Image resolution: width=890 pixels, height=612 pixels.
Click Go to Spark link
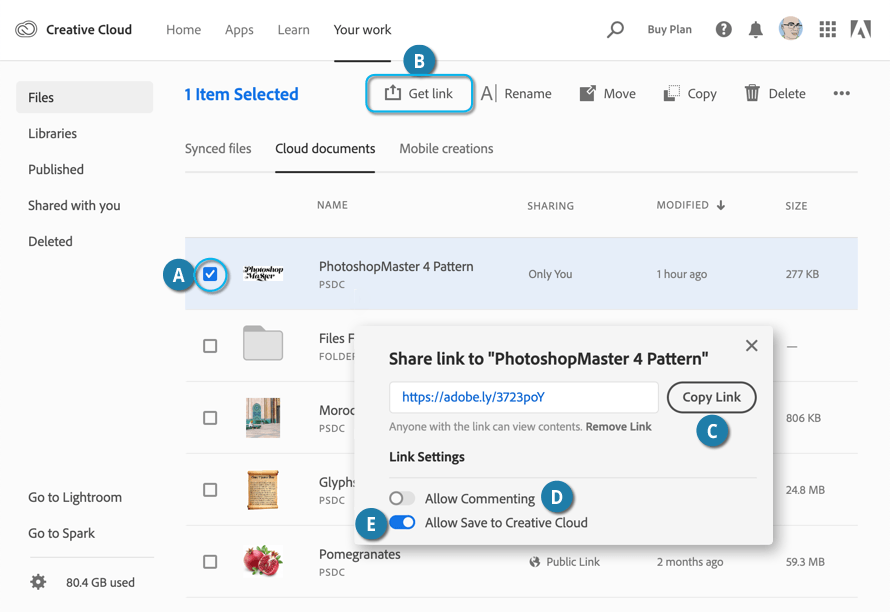click(61, 533)
